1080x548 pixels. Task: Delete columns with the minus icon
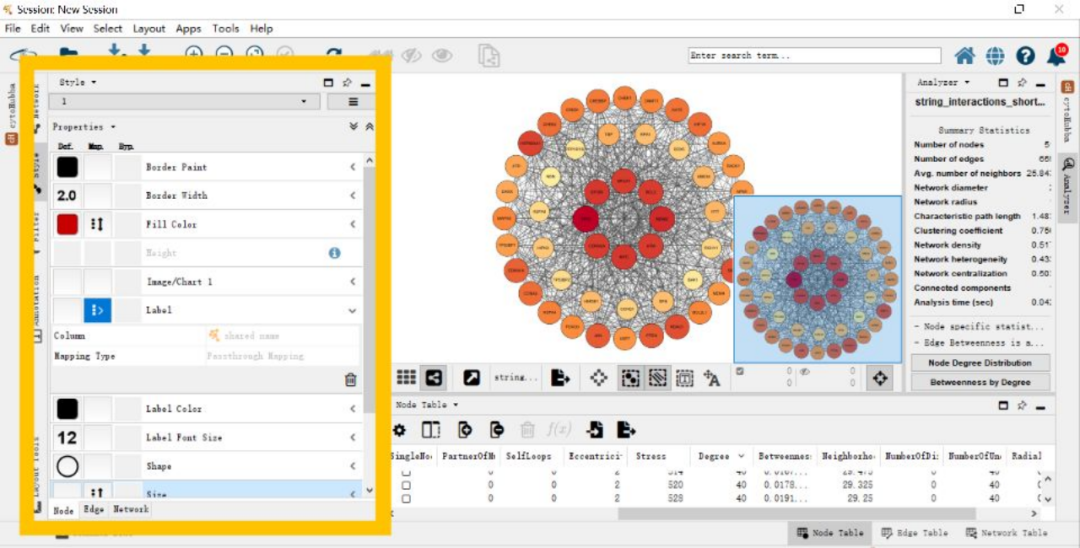[x=497, y=430]
